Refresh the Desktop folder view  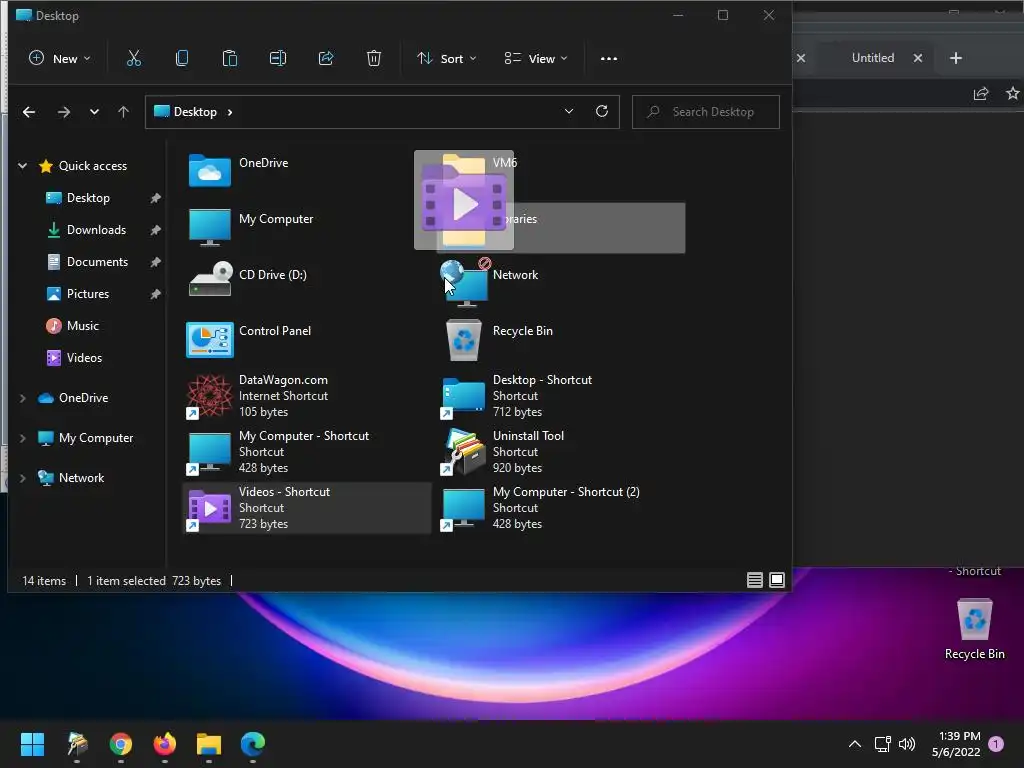point(602,112)
